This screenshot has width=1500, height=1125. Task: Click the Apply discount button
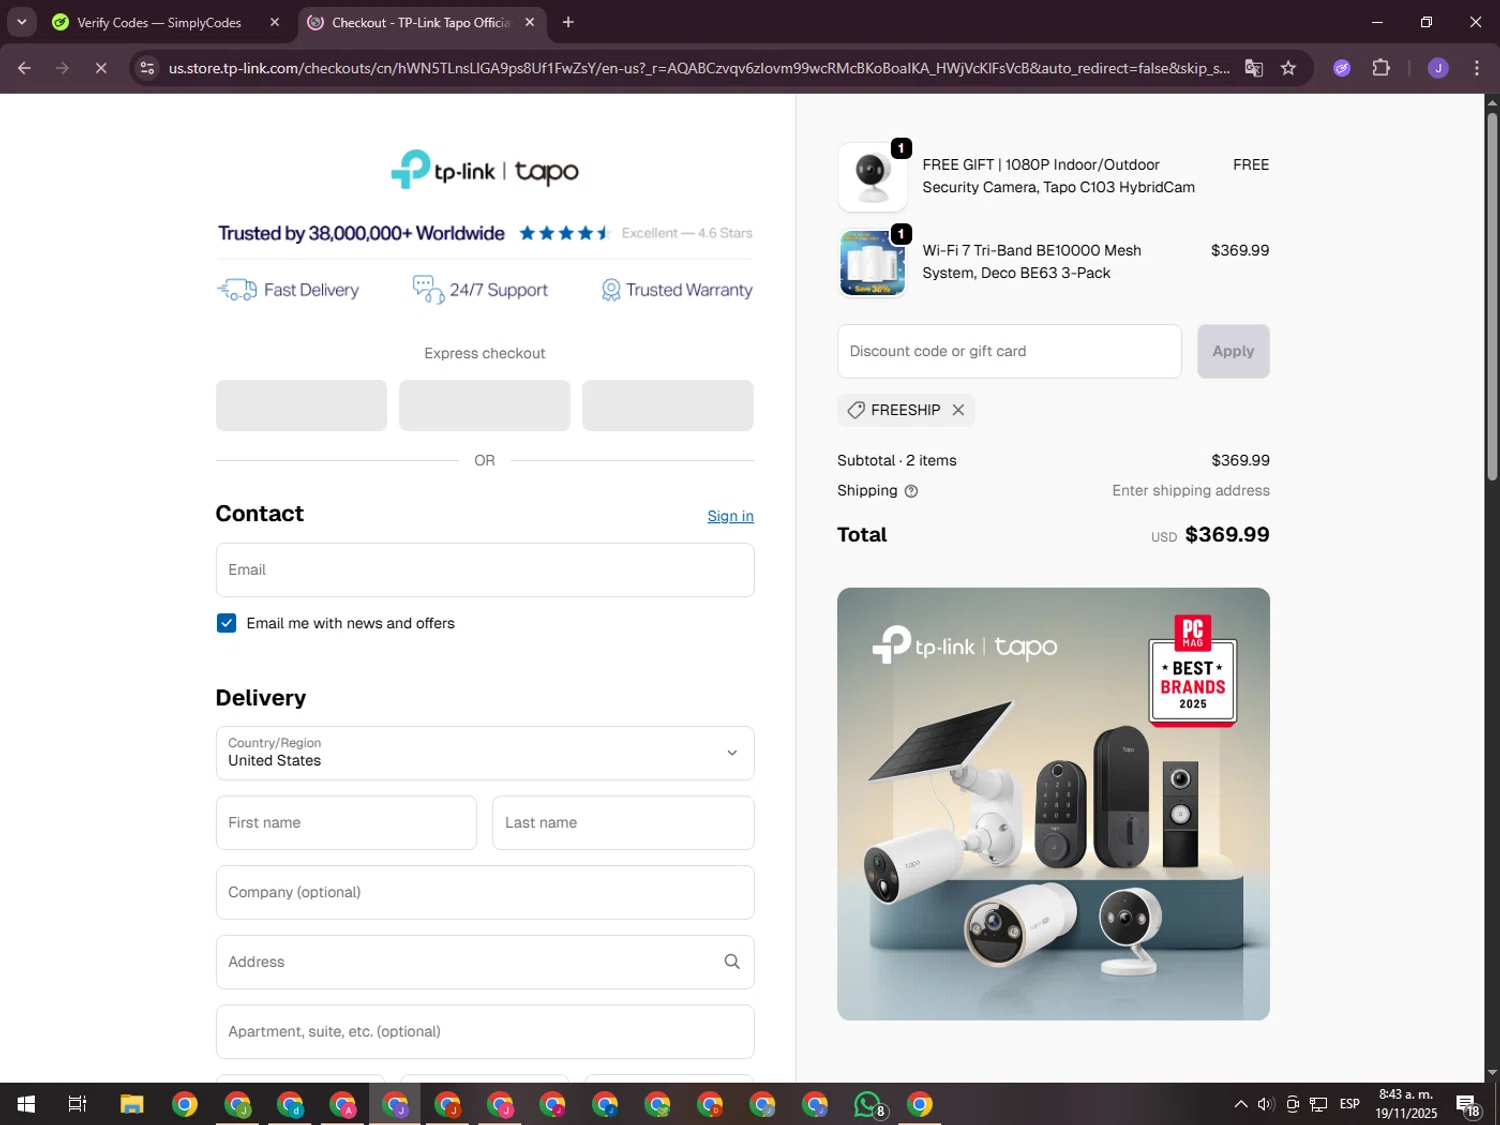pyautogui.click(x=1233, y=351)
